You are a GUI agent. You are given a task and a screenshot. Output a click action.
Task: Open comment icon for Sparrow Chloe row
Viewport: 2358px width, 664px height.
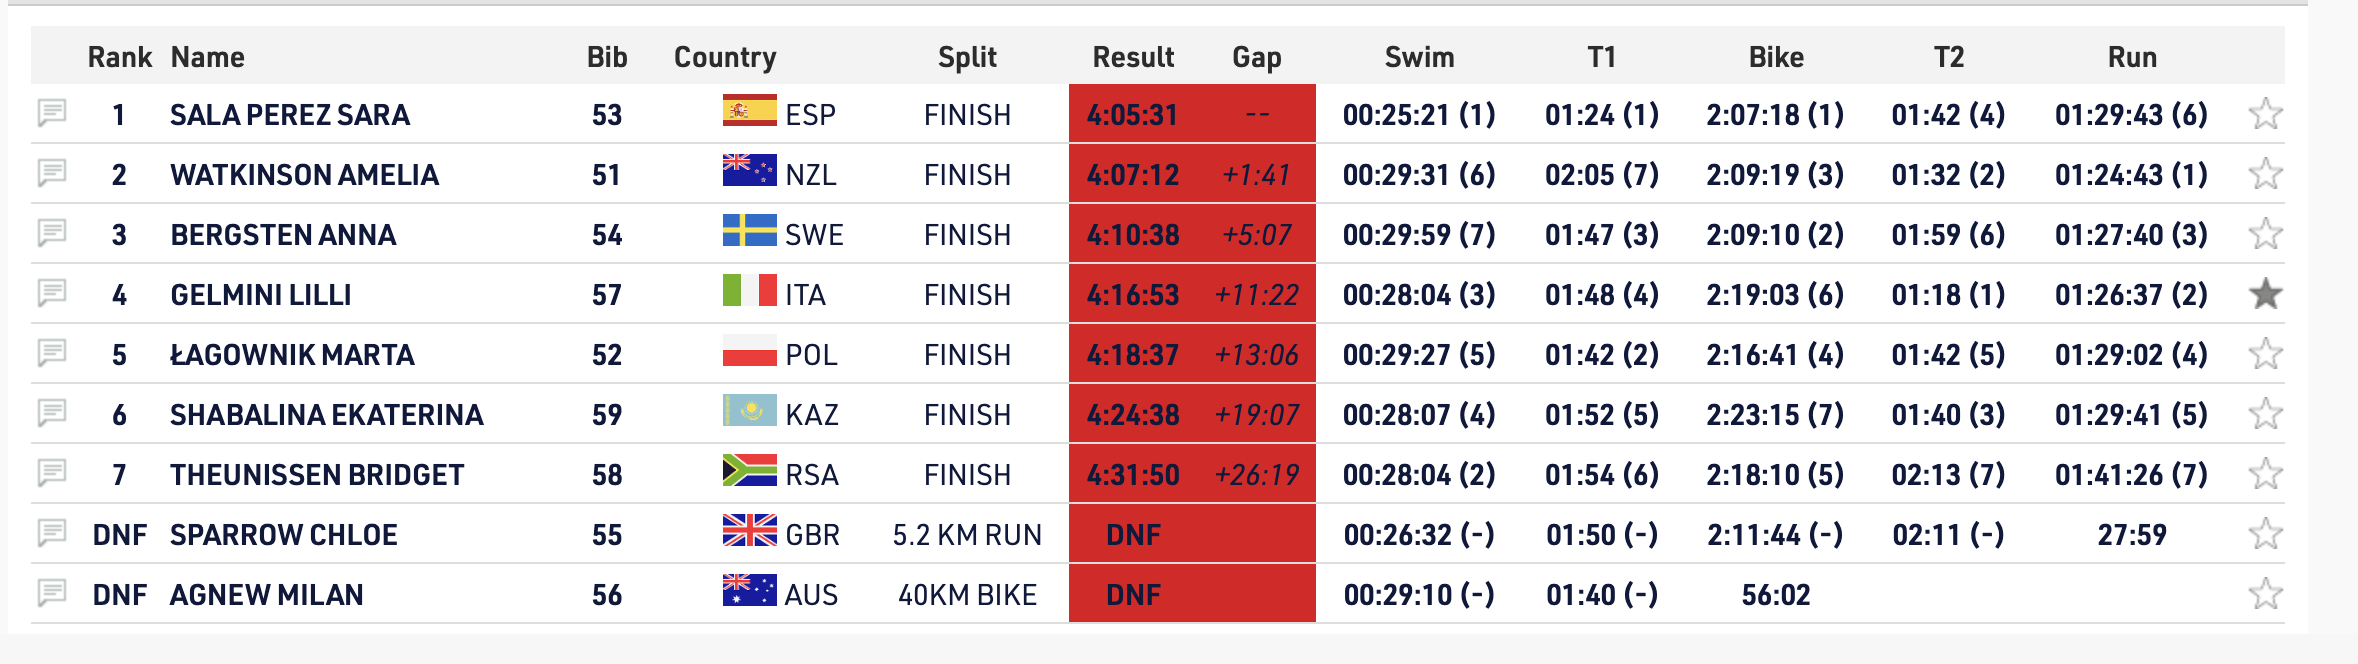point(52,533)
